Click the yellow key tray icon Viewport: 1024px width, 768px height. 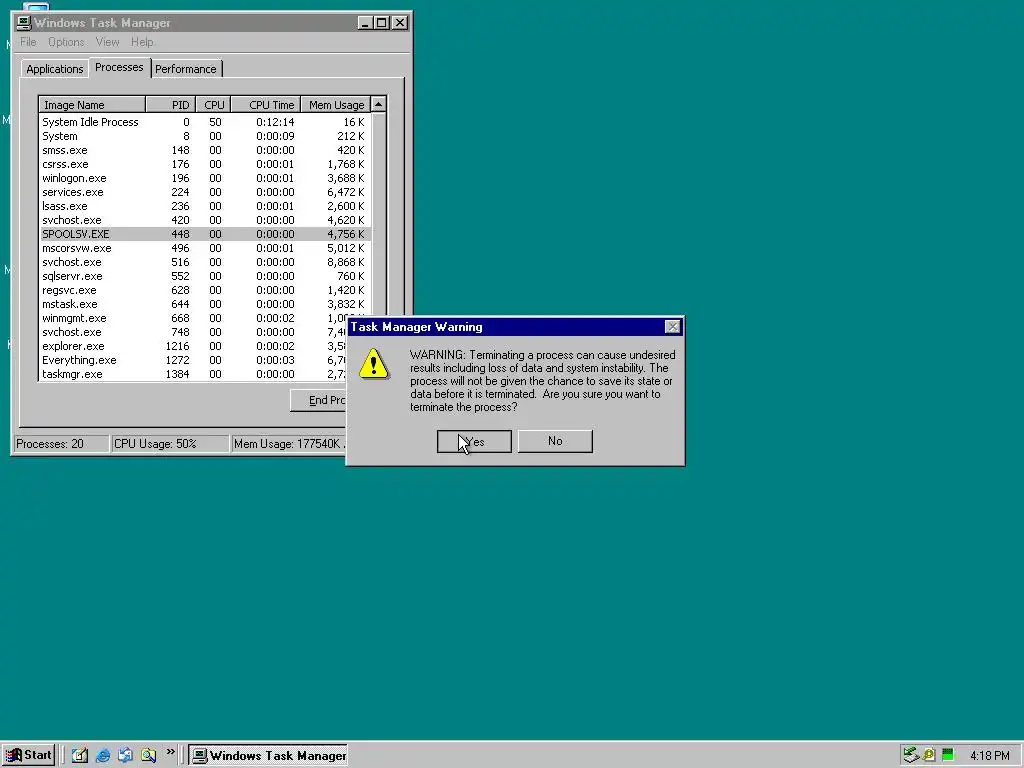[929, 756]
